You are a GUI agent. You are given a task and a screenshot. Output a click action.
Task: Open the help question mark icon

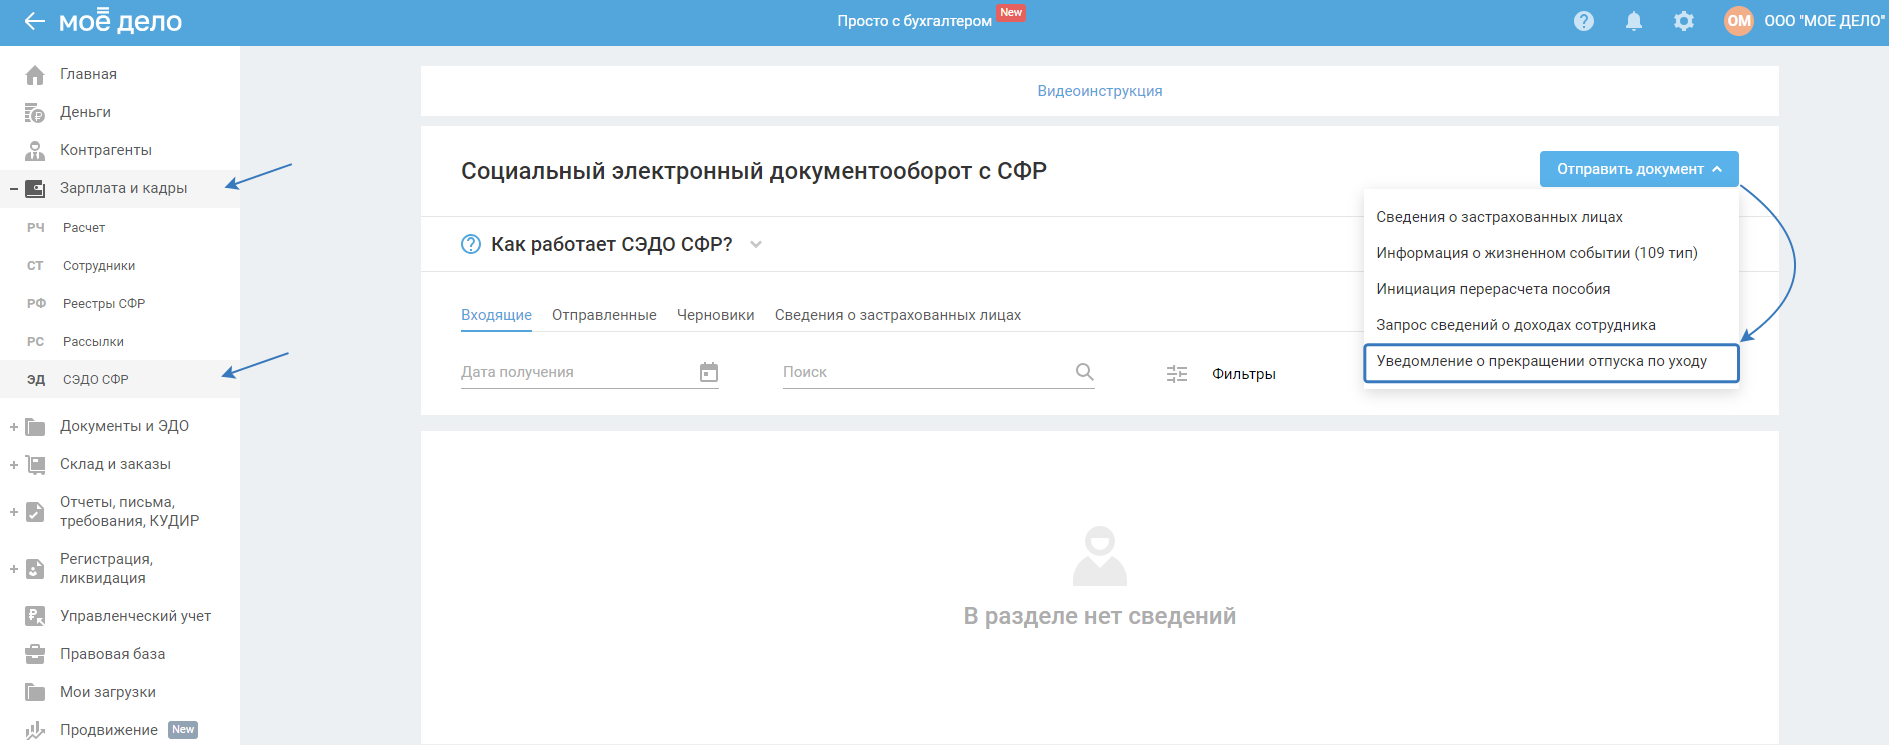(1583, 21)
